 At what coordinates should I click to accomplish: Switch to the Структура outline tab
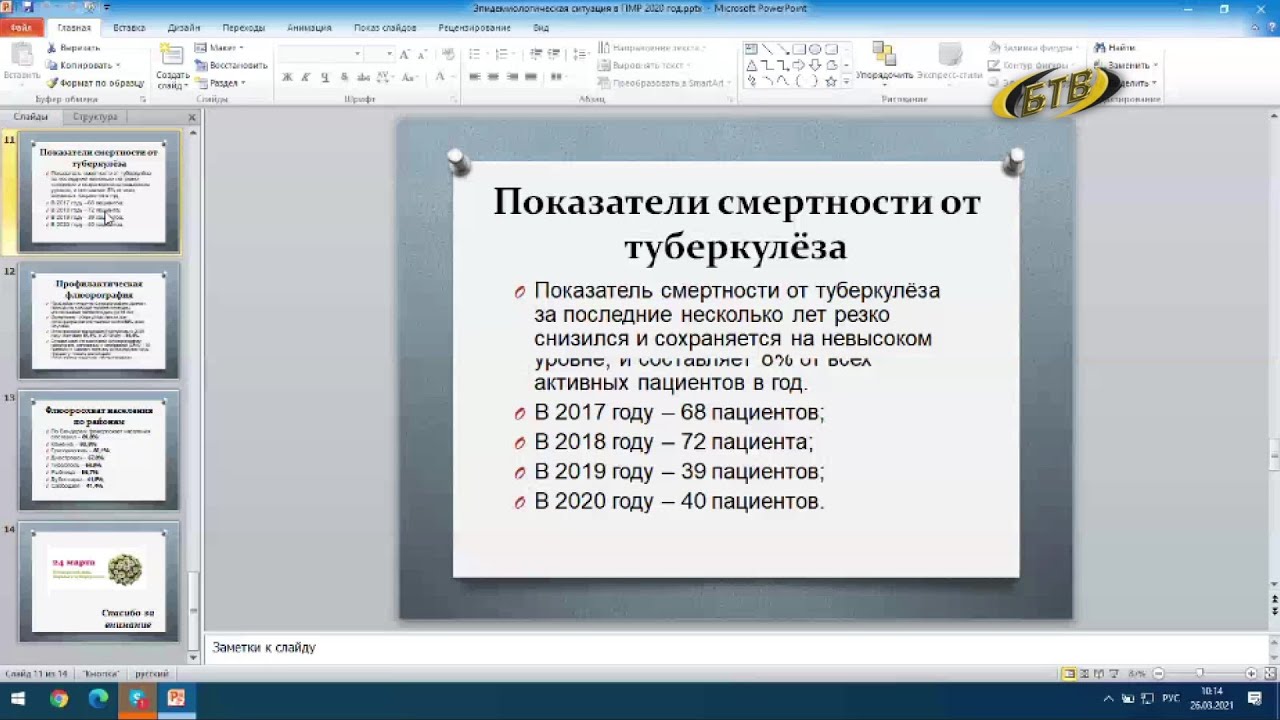click(95, 117)
